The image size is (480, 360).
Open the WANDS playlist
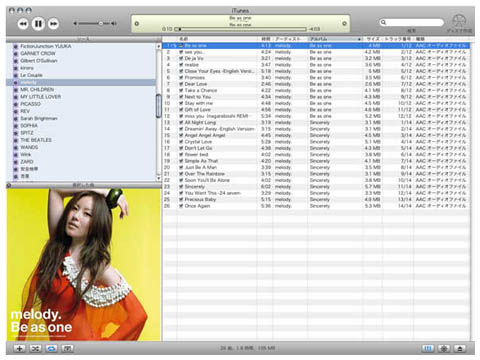[x=81, y=147]
